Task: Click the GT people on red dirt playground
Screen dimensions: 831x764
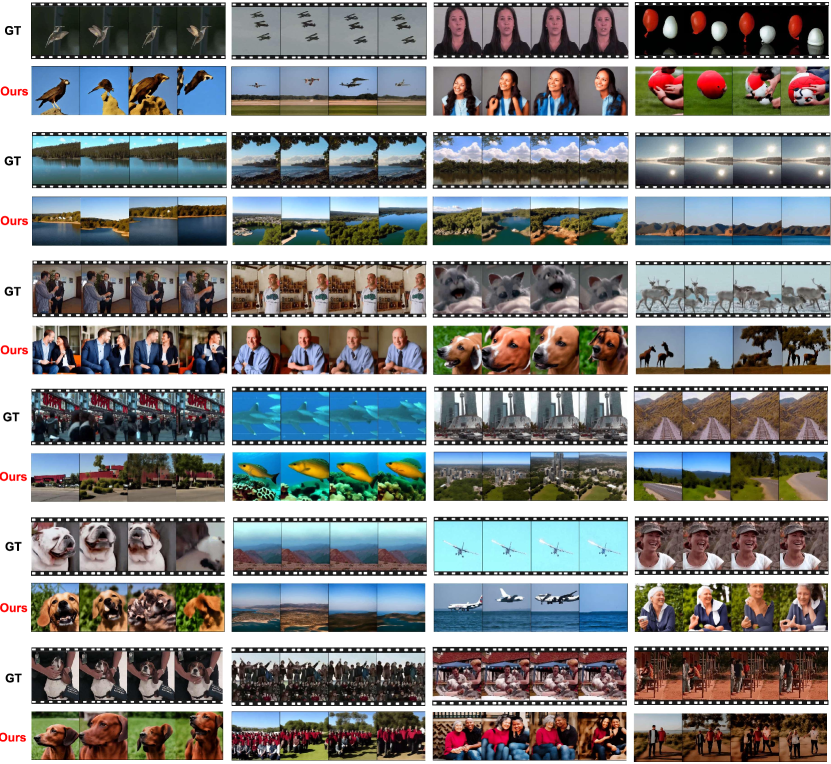Action: pos(731,676)
